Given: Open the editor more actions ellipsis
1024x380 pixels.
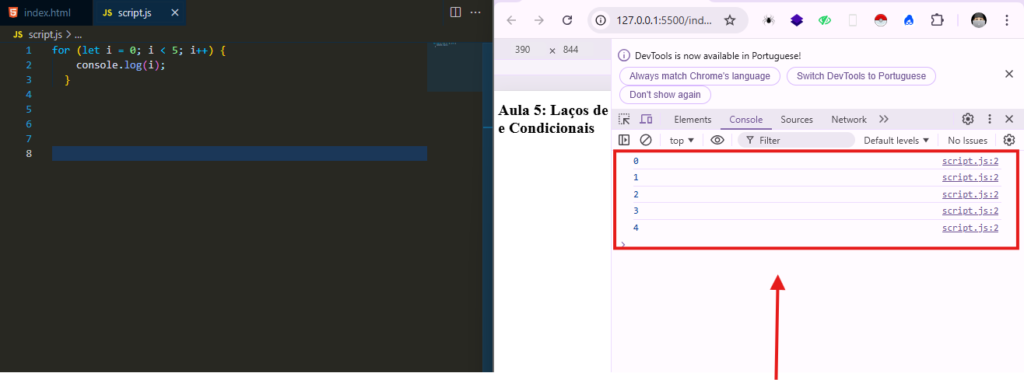Looking at the screenshot, I should [x=476, y=12].
